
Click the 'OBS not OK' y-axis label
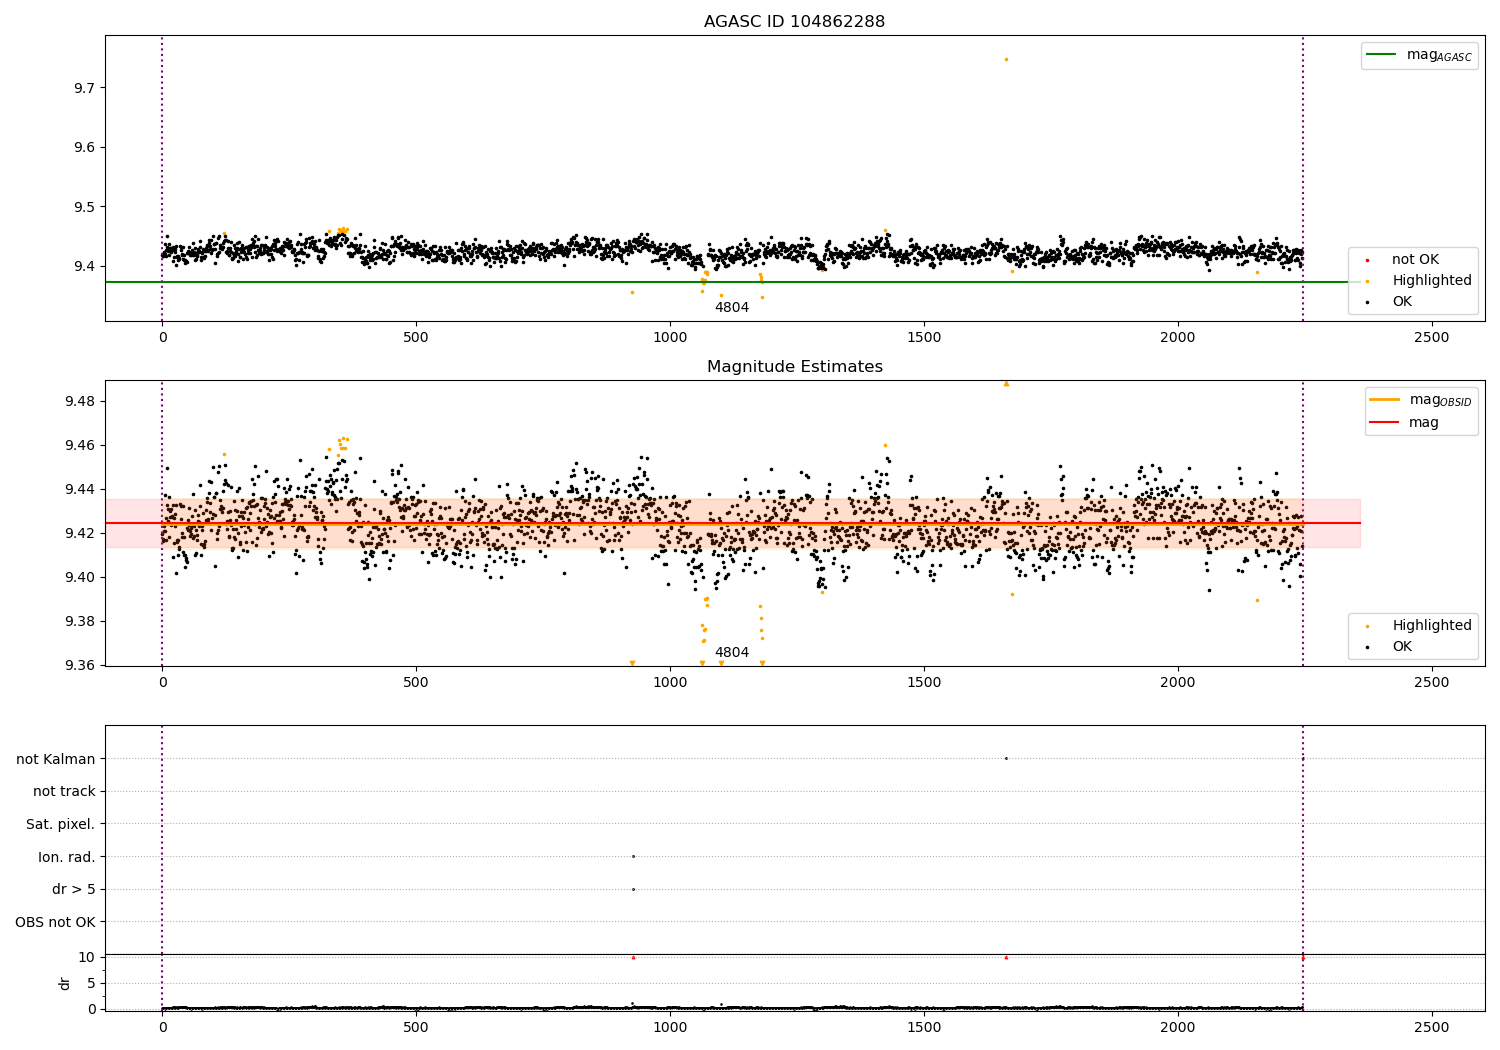click(56, 922)
